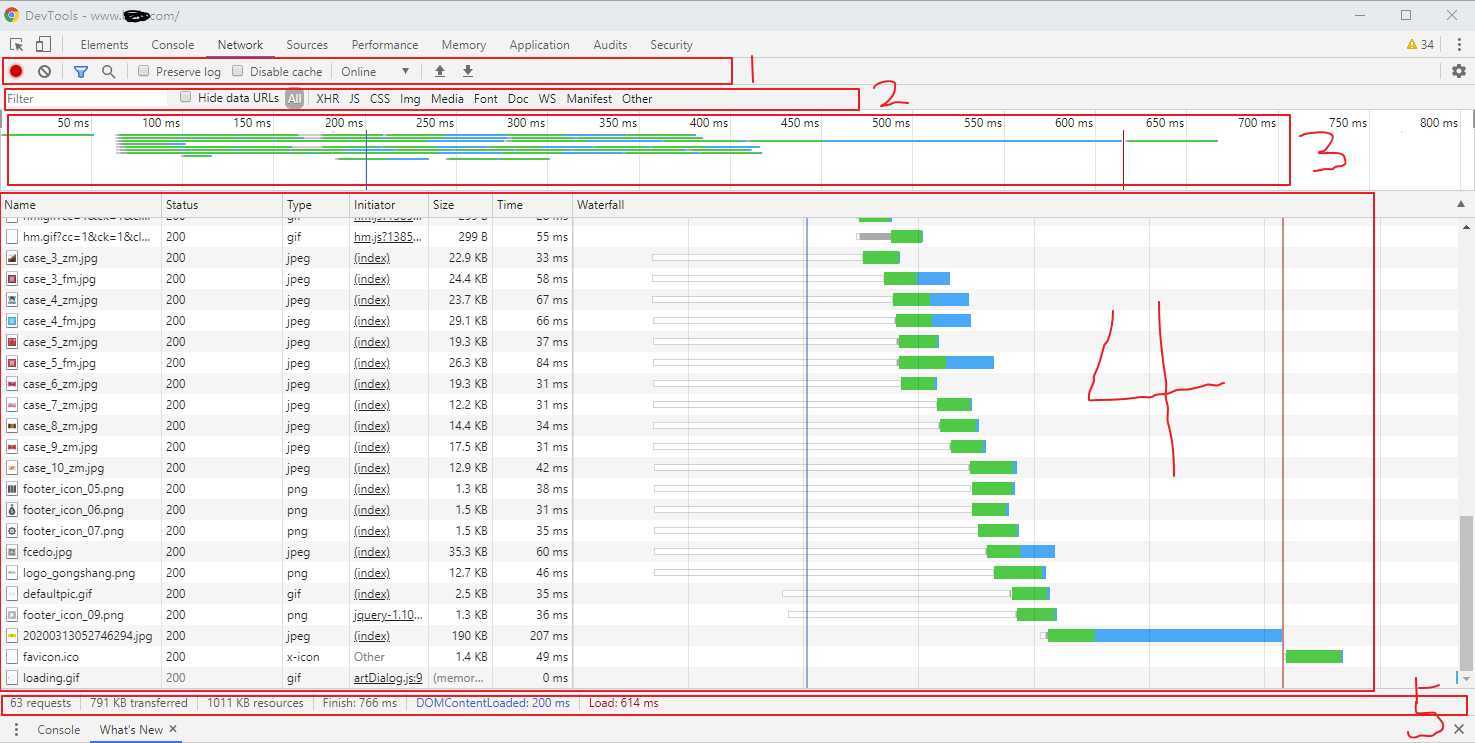
Task: Tick the Hide data URLs checkbox
Action: (186, 98)
